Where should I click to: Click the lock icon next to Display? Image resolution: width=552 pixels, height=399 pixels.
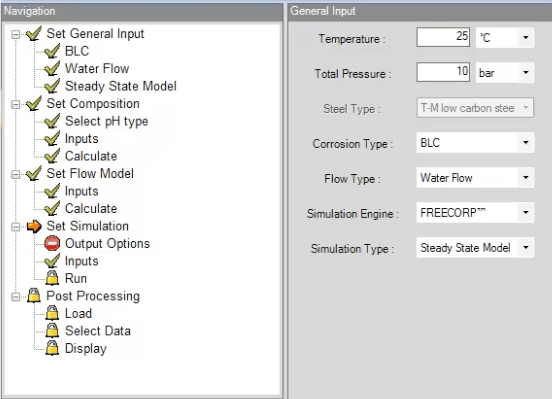(52, 348)
